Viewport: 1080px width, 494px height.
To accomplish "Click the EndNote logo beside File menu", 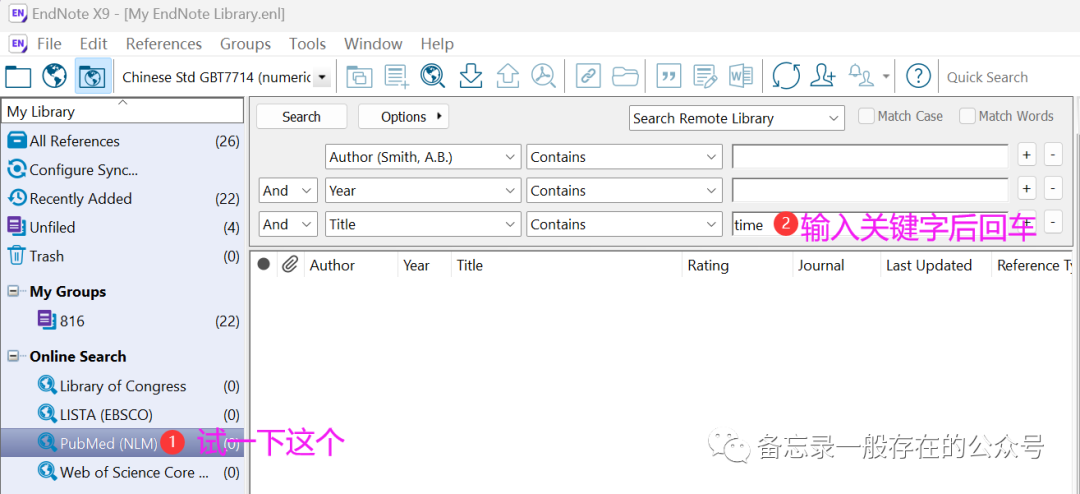I will [x=18, y=44].
